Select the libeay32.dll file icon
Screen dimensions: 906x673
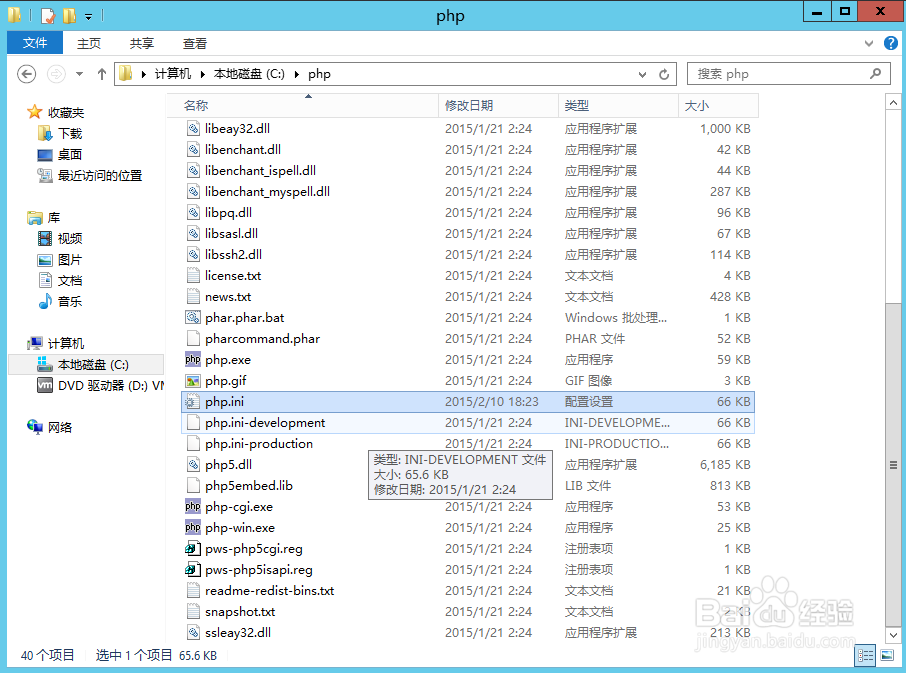tap(193, 128)
